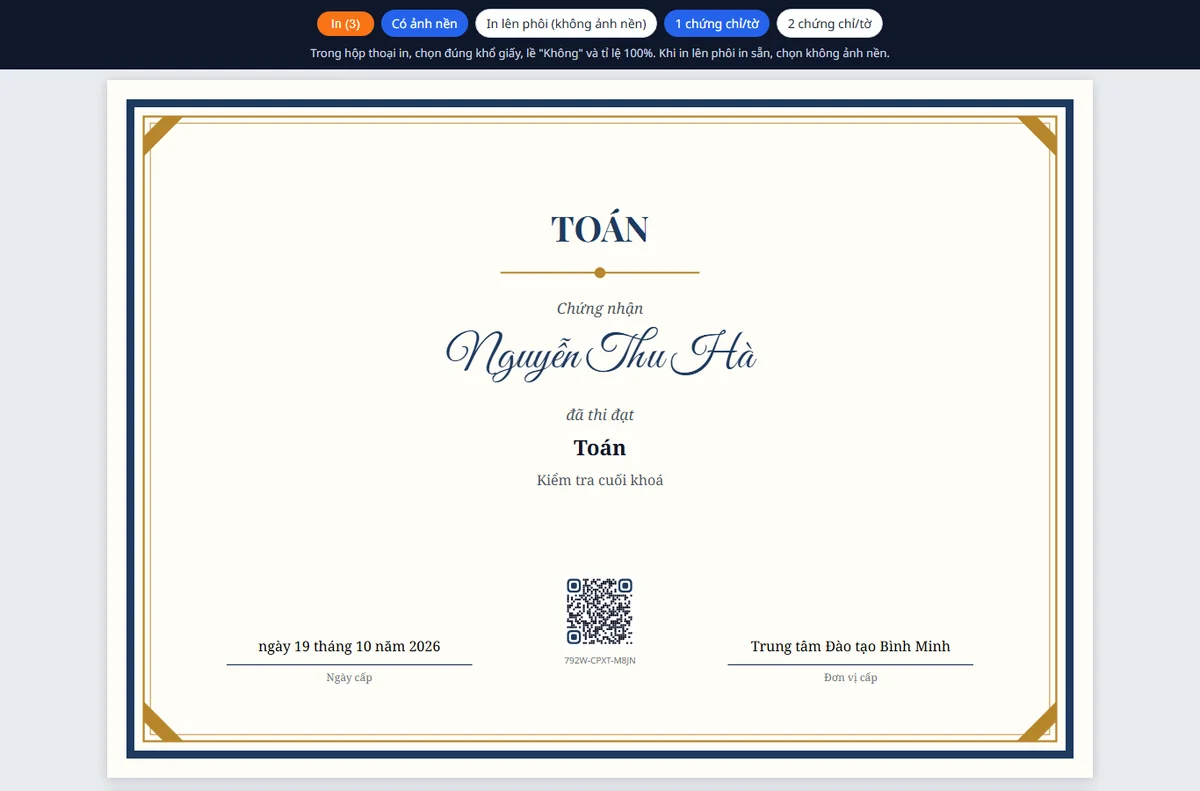Choose "1 chứng chỉ/tờ" layout
Image resolution: width=1200 pixels, height=791 pixels.
pyautogui.click(x=717, y=24)
